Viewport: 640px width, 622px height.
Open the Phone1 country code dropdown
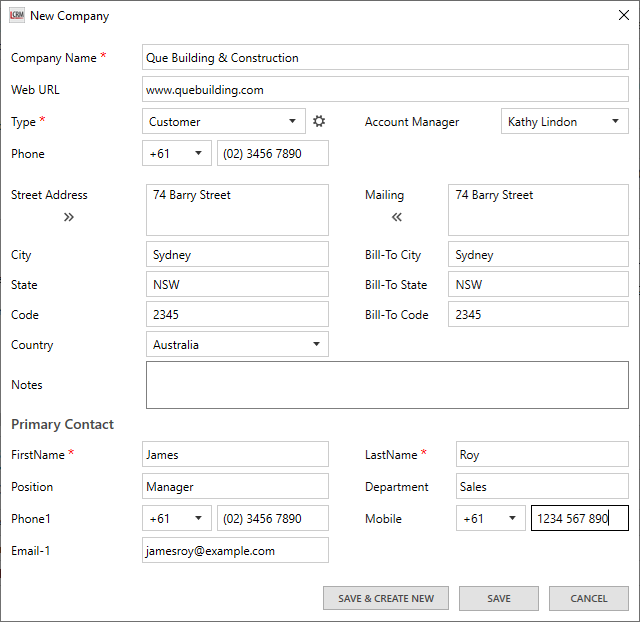(177, 519)
